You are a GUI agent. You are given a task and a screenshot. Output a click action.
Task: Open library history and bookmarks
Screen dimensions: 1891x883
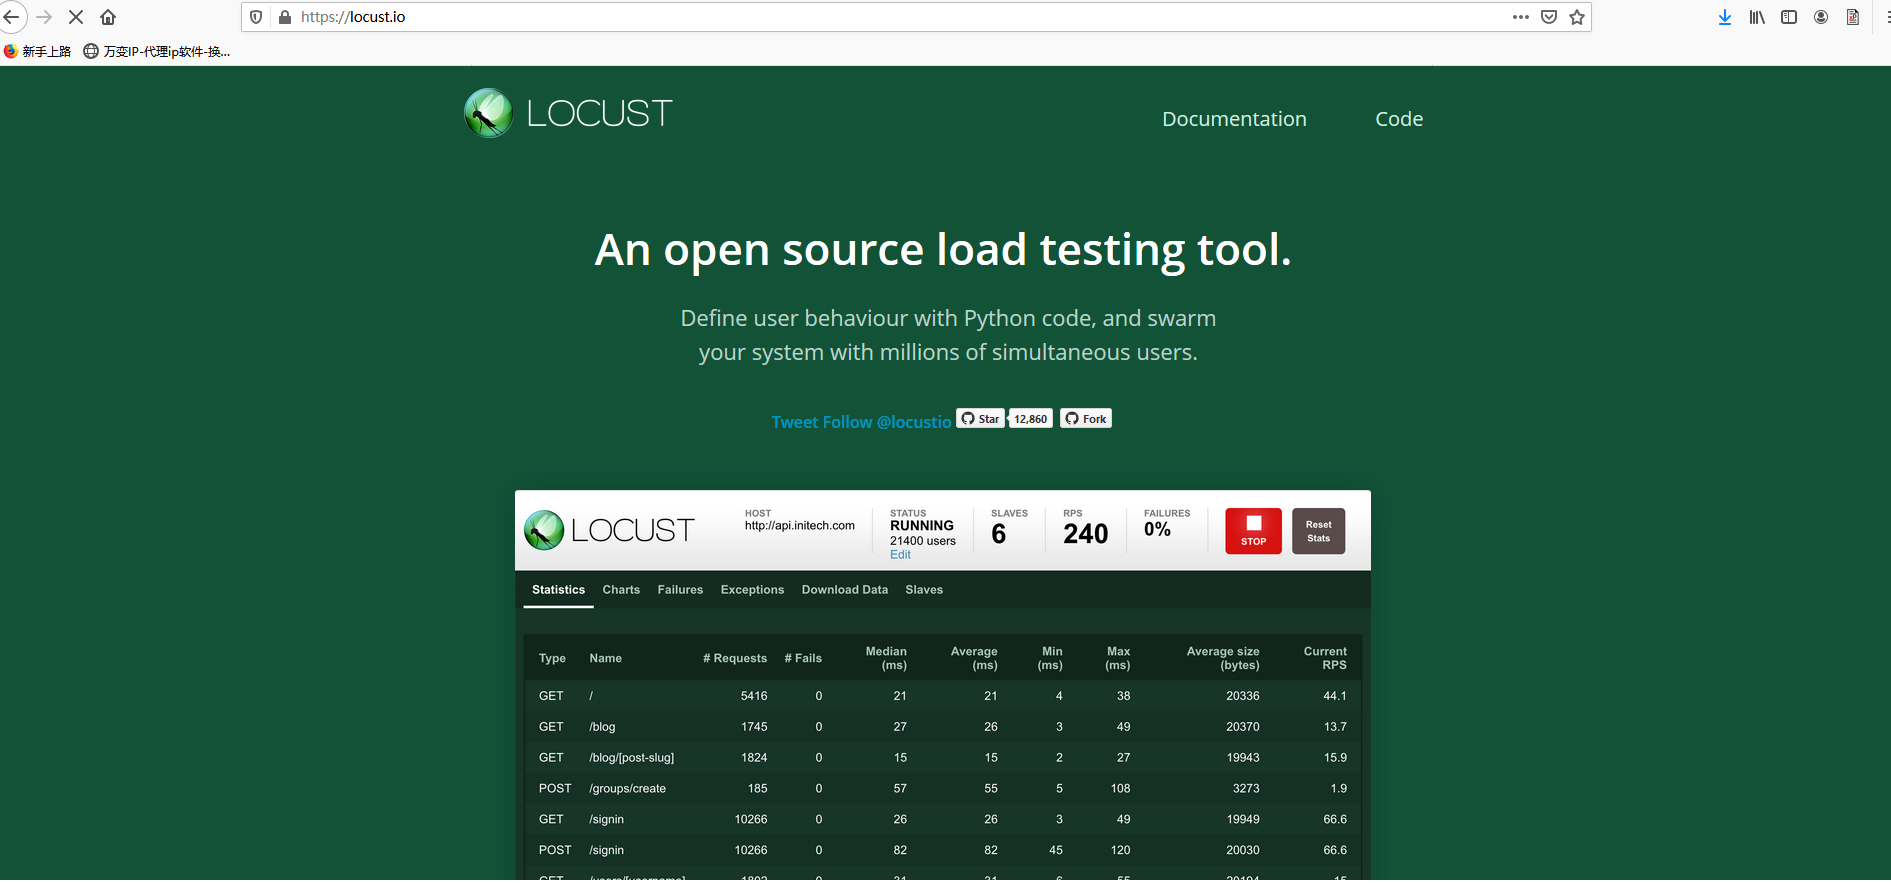click(x=1757, y=17)
